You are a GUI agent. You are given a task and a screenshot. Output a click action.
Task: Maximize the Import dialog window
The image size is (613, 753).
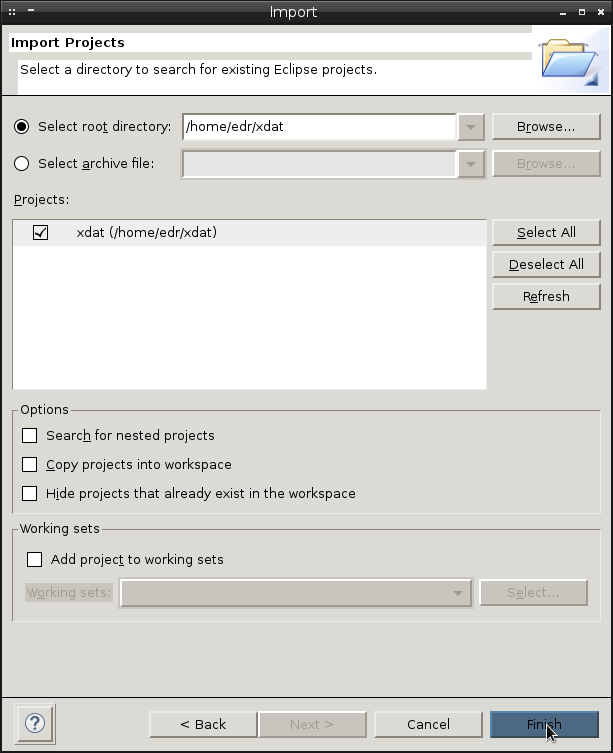(582, 12)
